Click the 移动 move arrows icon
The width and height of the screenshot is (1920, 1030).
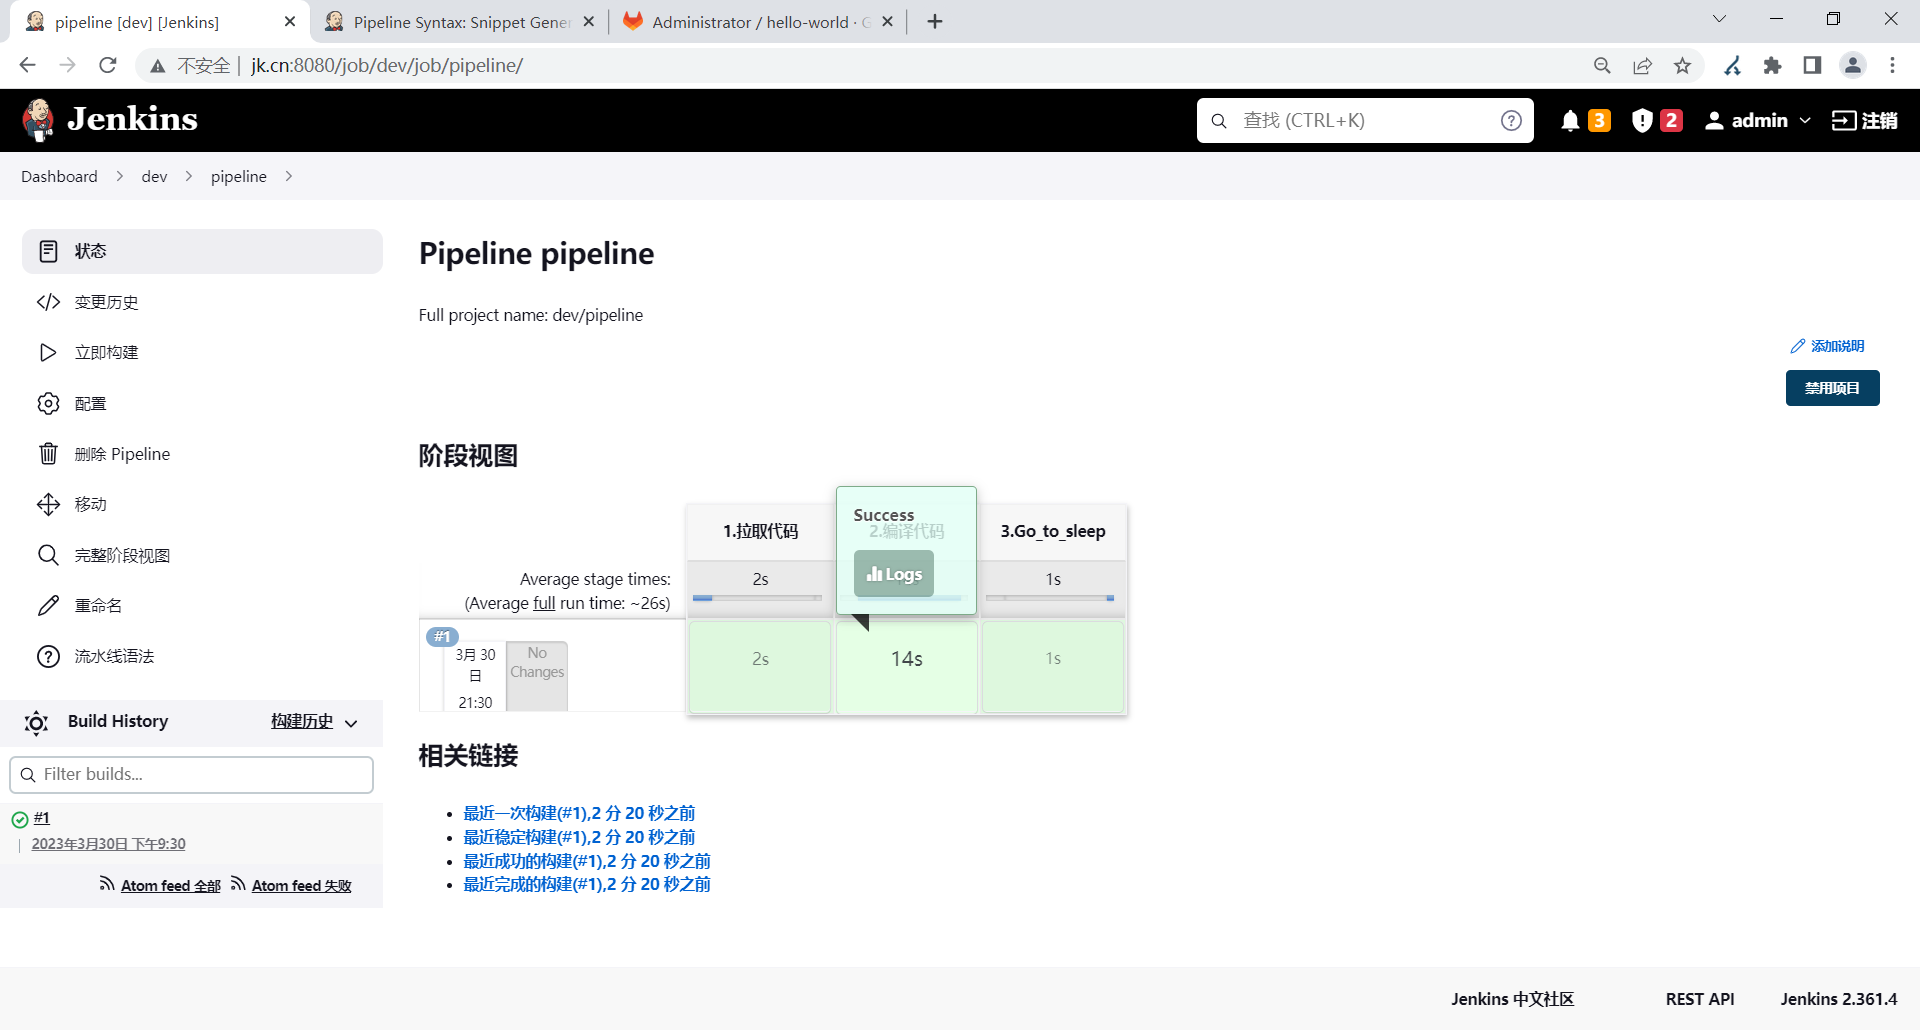pyautogui.click(x=48, y=504)
